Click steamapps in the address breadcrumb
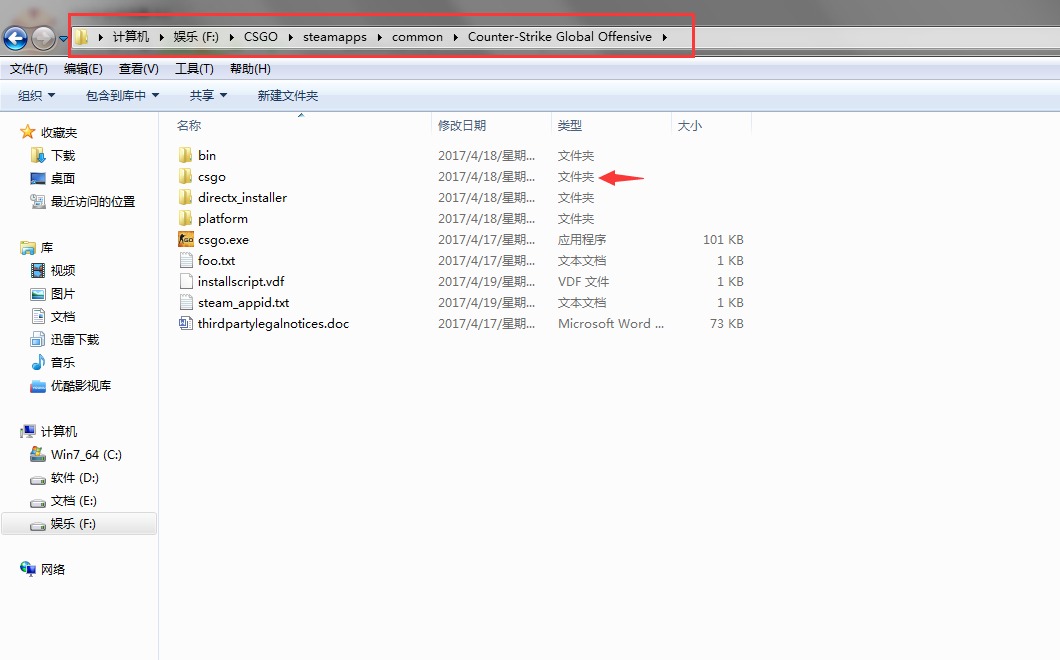Image resolution: width=1060 pixels, height=660 pixels. coord(335,37)
